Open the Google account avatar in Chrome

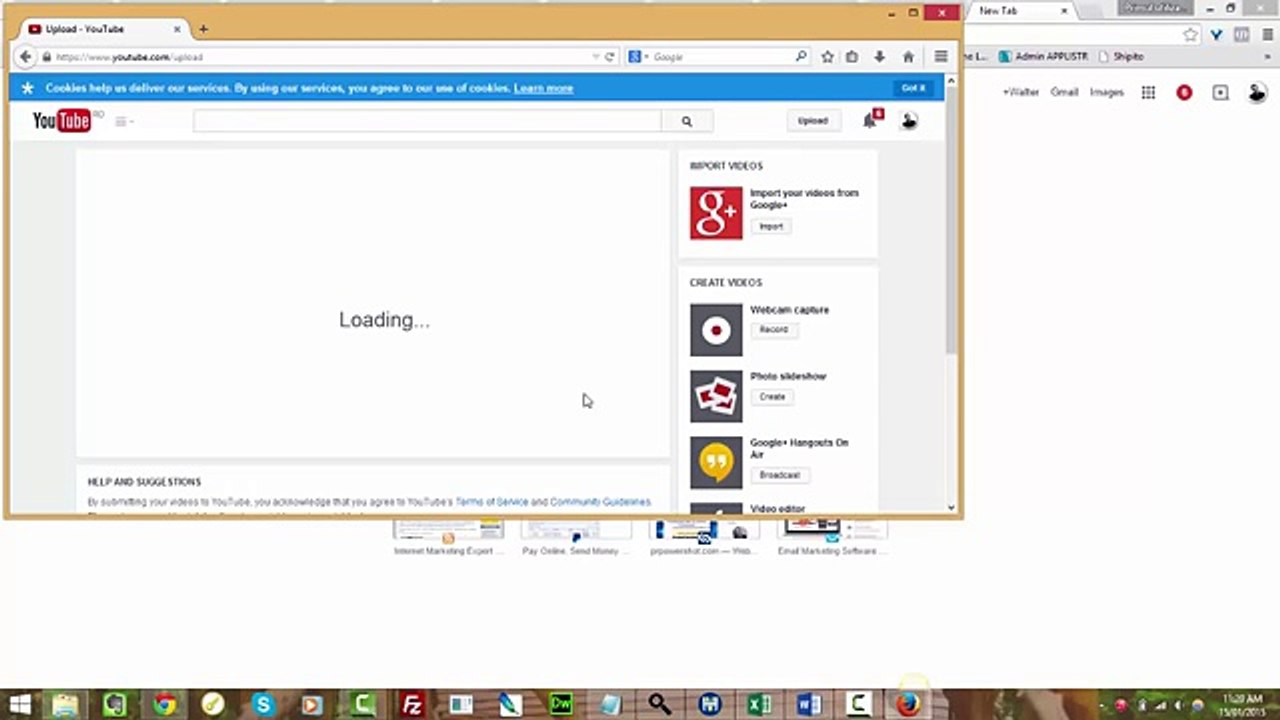1257,93
